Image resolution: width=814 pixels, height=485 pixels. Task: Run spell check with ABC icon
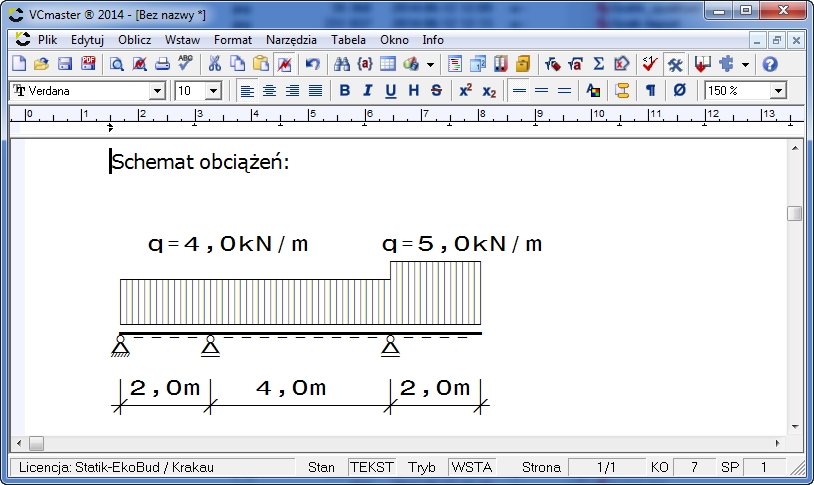point(185,64)
